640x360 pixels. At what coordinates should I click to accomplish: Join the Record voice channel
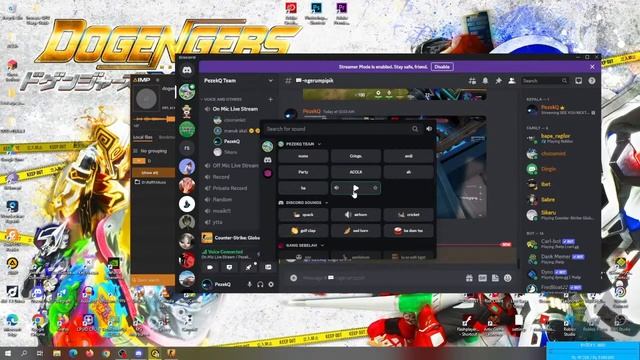coord(221,177)
